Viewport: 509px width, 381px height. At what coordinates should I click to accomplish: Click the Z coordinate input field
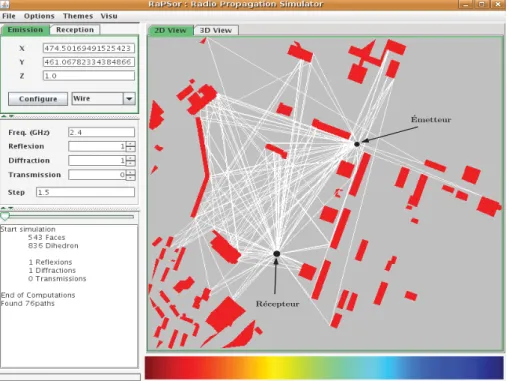click(x=89, y=76)
